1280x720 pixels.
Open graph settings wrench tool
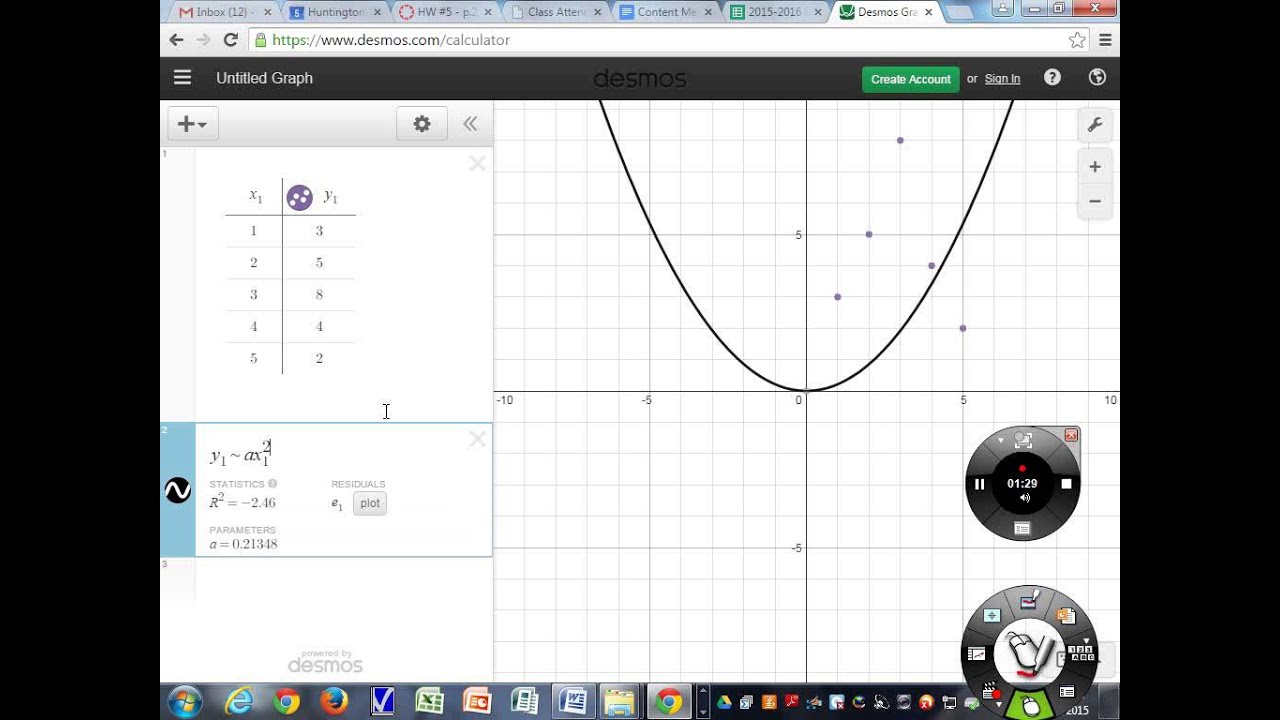click(1095, 125)
